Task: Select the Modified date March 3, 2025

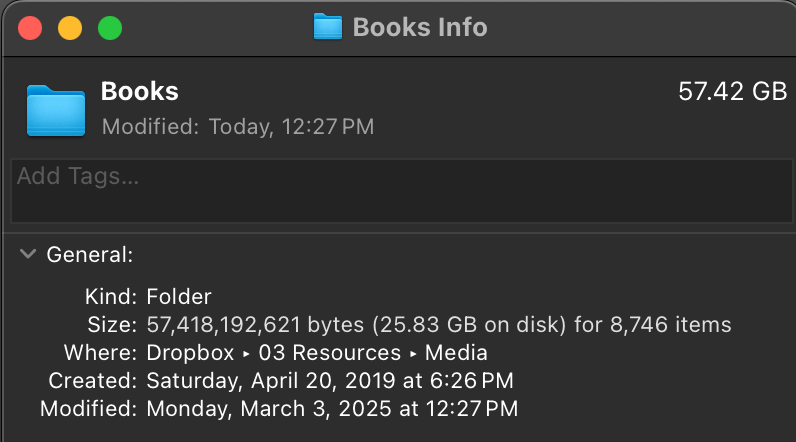Action: point(332,408)
